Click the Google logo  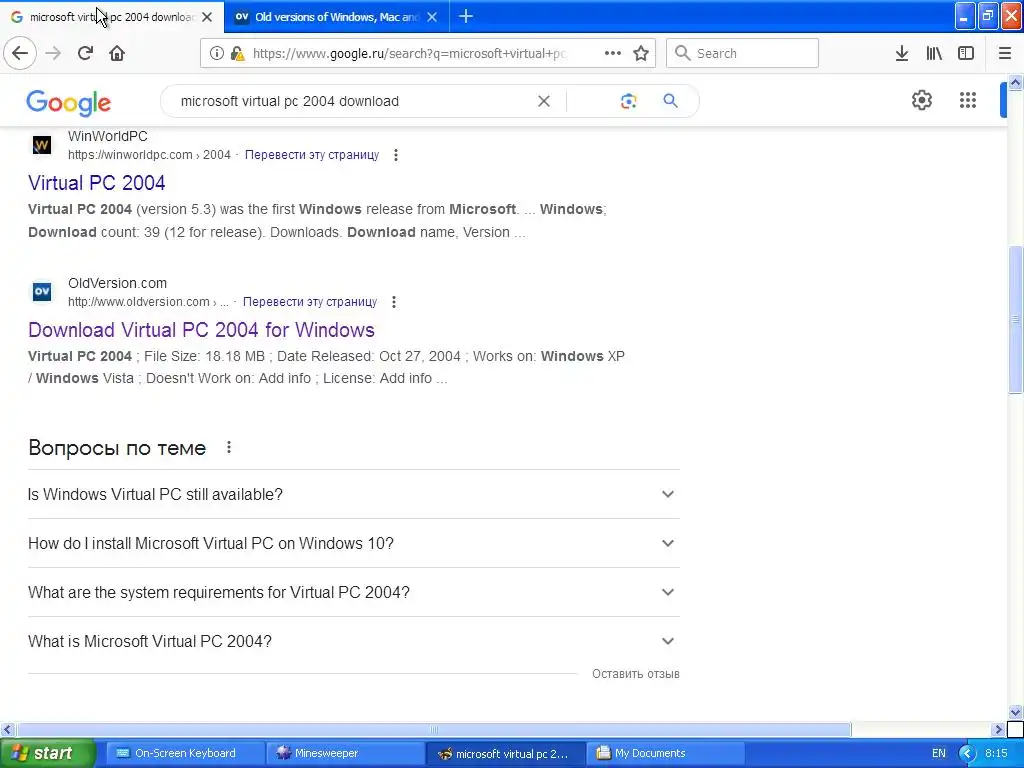(69, 103)
